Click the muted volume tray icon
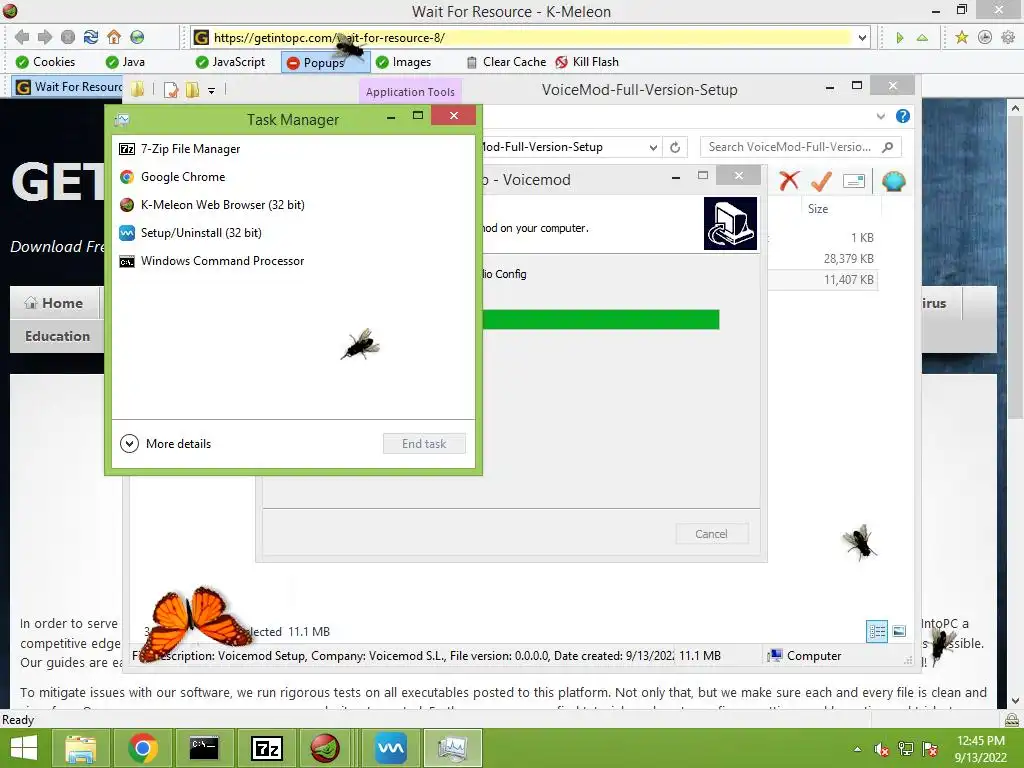Screen dimensions: 1024x768 tap(881, 749)
